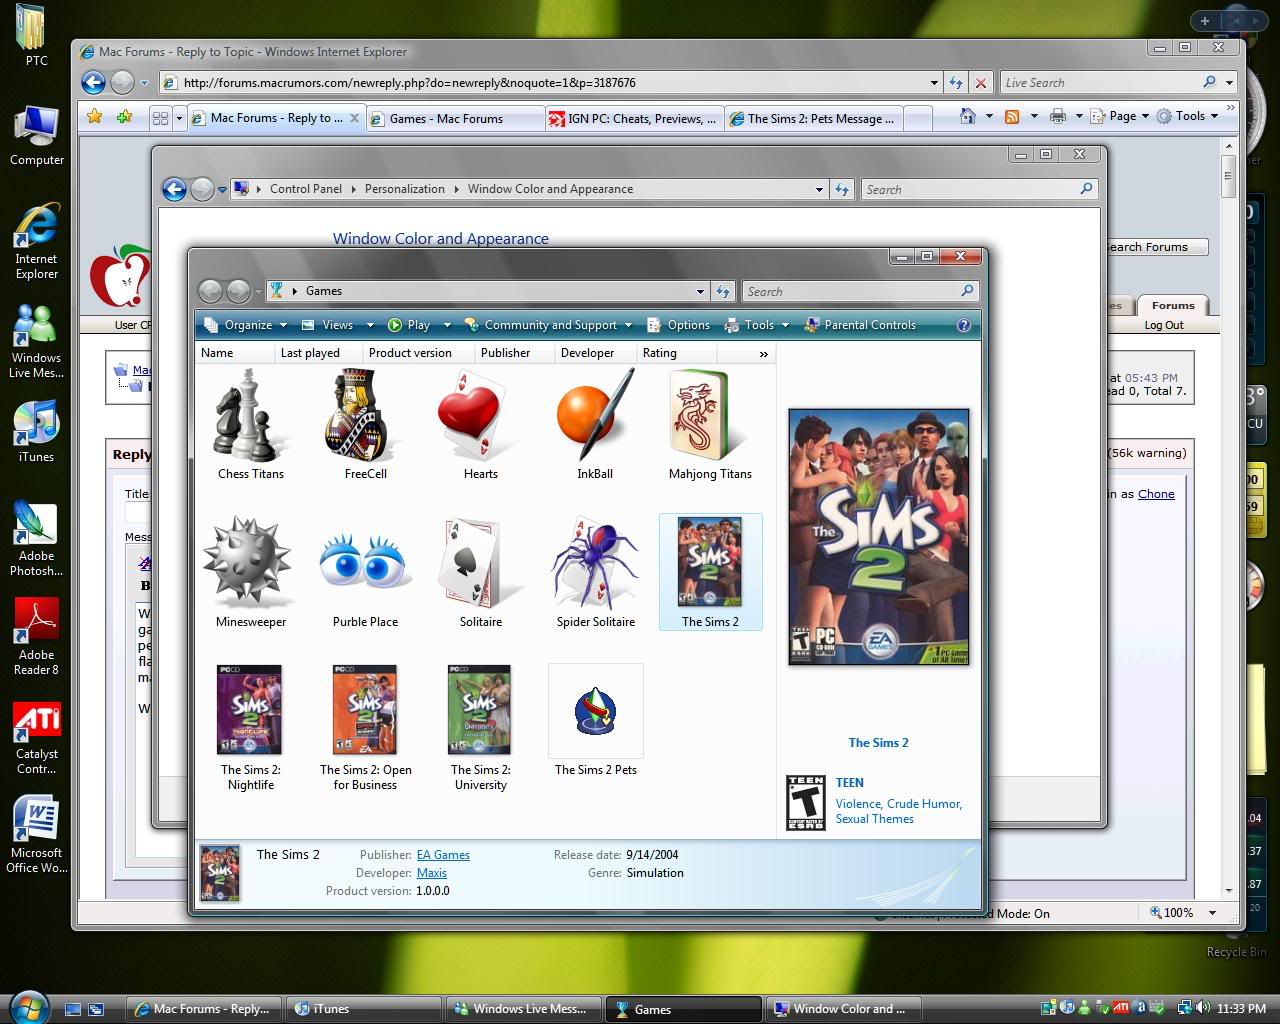The image size is (1280, 1024).
Task: Expand Community and Support menu
Action: click(549, 325)
